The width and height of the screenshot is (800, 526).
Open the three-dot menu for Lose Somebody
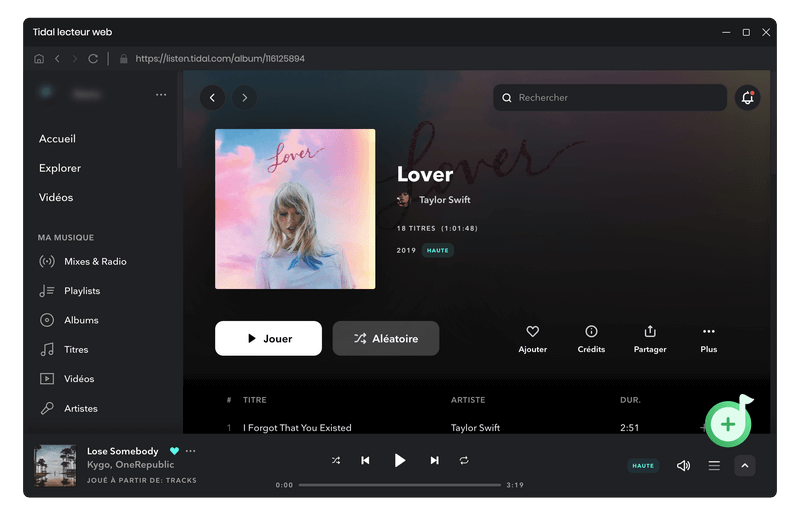(x=190, y=451)
